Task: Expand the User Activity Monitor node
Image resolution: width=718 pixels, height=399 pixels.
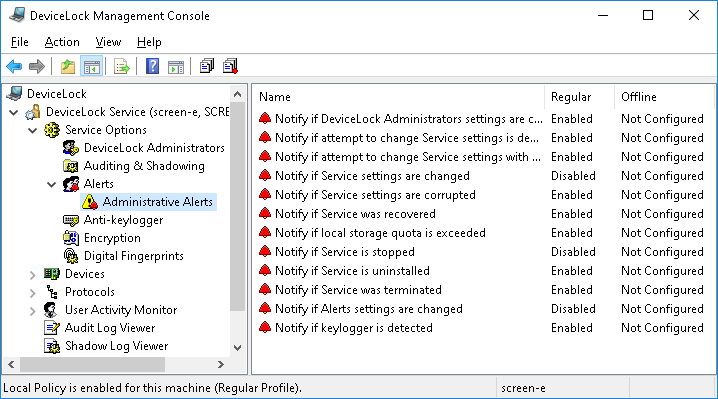Action: coord(33,311)
